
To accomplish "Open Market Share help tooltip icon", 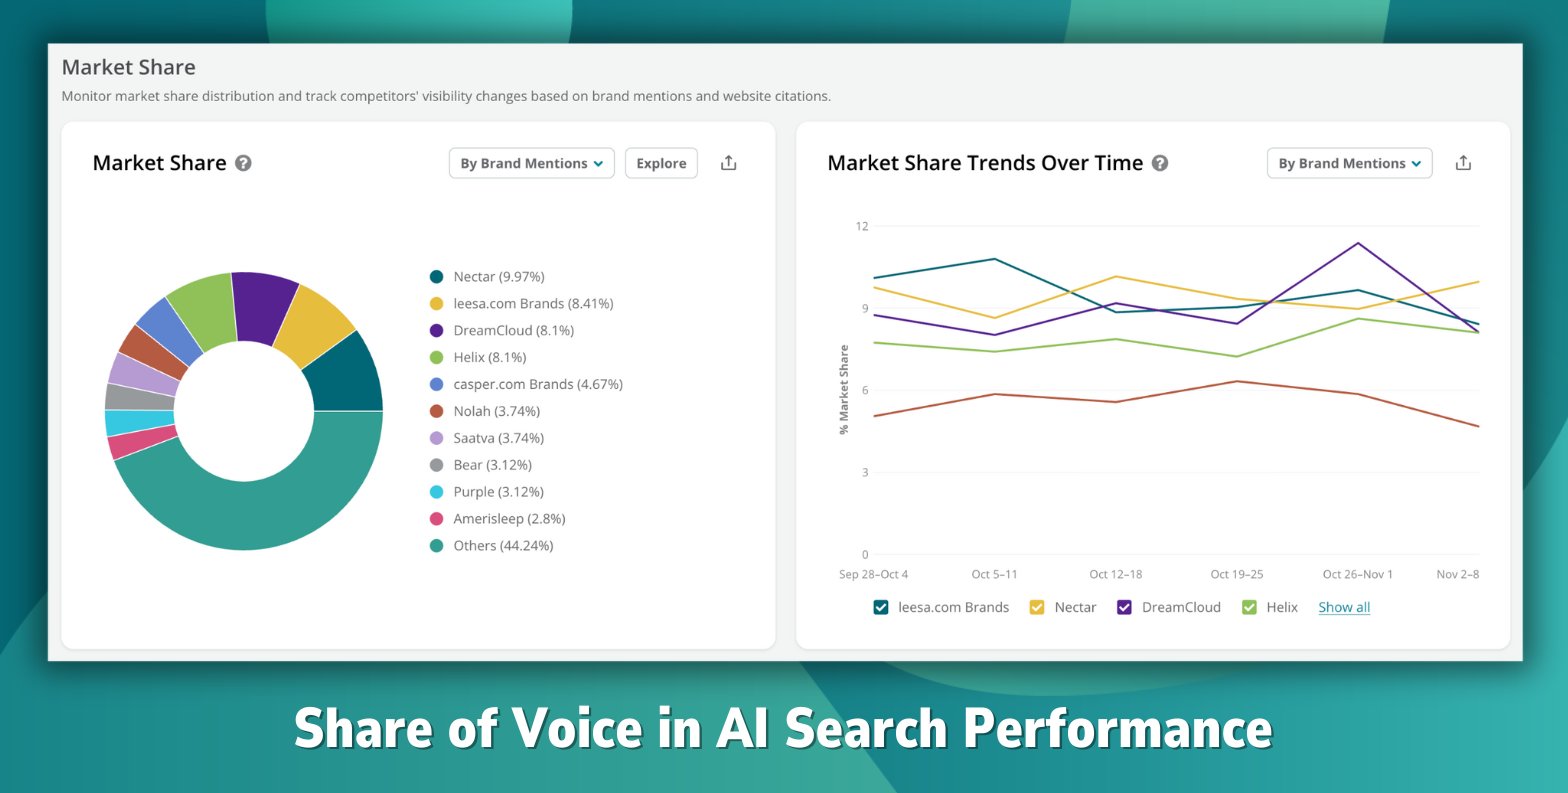I will (243, 163).
